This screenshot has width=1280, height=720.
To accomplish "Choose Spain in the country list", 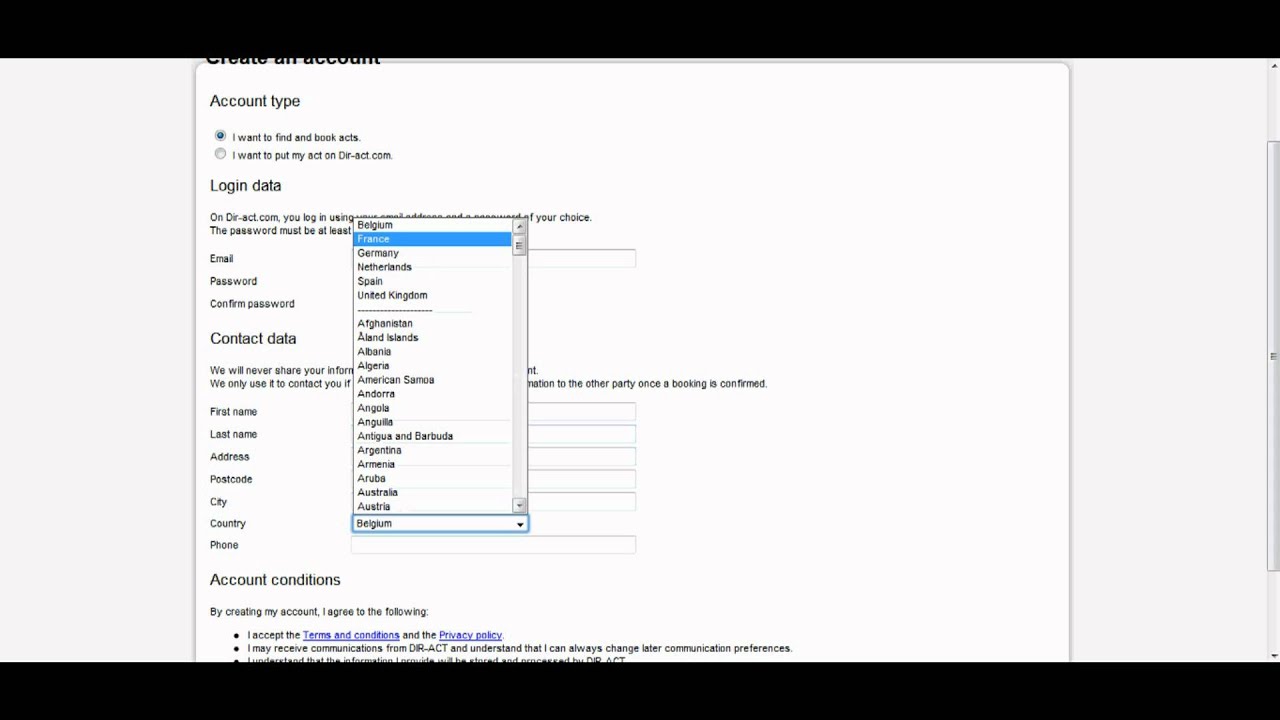I will point(433,281).
